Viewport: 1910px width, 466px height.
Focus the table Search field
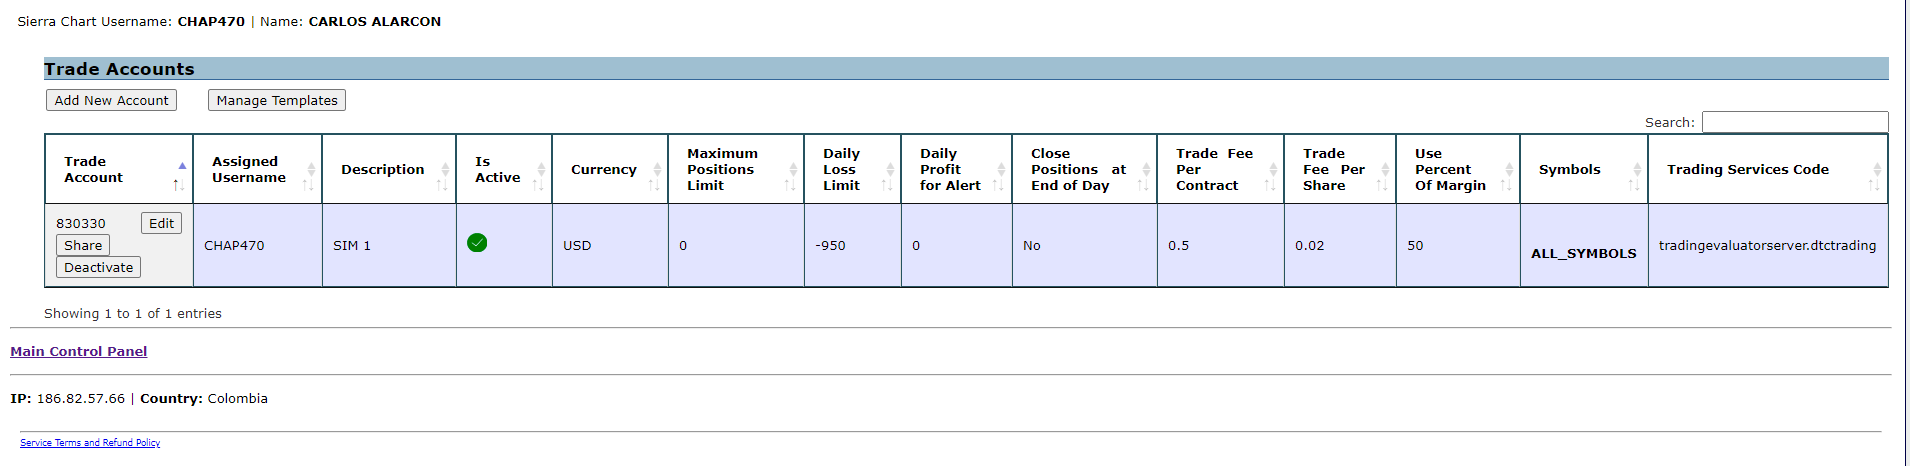pyautogui.click(x=1794, y=122)
